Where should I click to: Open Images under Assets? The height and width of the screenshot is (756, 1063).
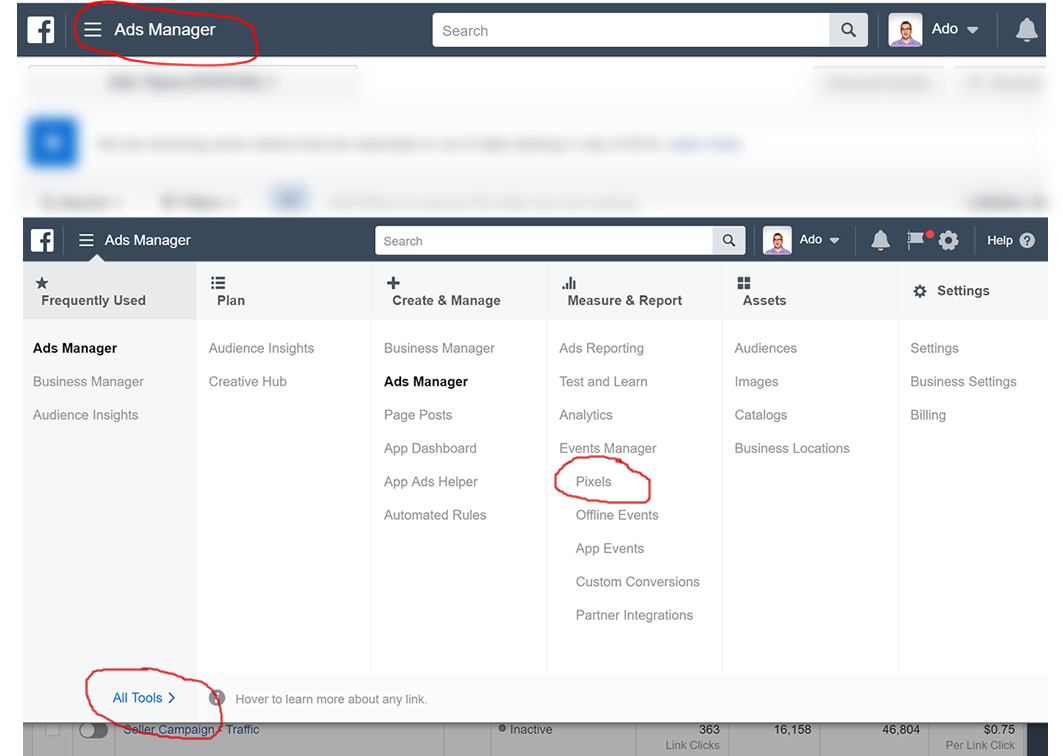click(x=756, y=382)
